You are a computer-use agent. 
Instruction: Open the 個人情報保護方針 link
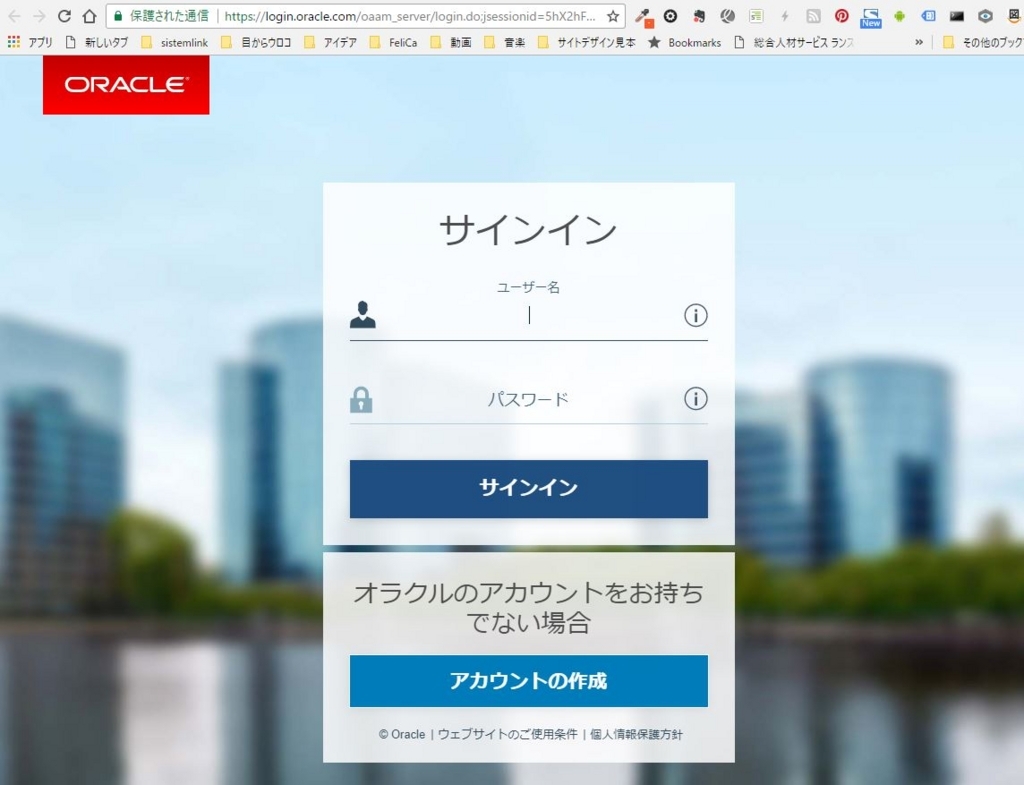tap(636, 734)
